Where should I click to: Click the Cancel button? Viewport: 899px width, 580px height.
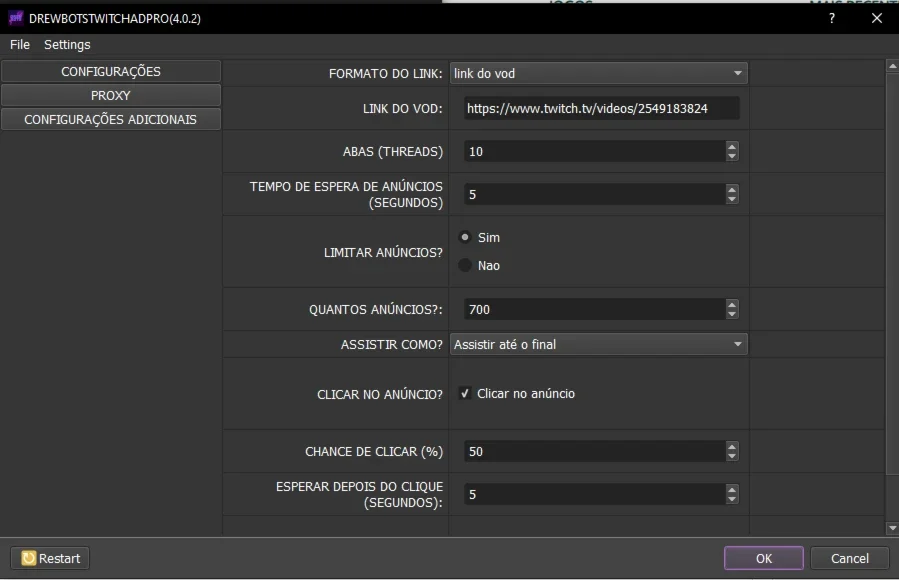coord(850,558)
